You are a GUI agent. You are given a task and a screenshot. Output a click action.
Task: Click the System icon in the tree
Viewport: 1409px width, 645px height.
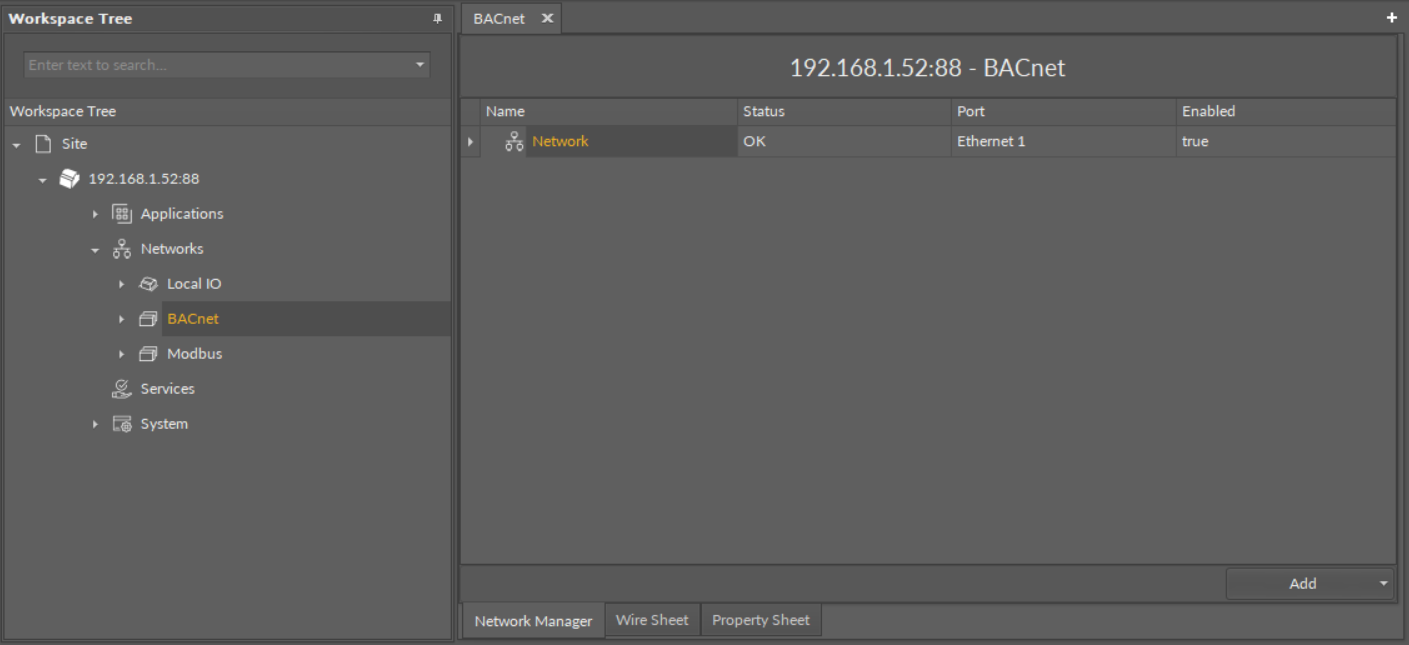pos(120,423)
